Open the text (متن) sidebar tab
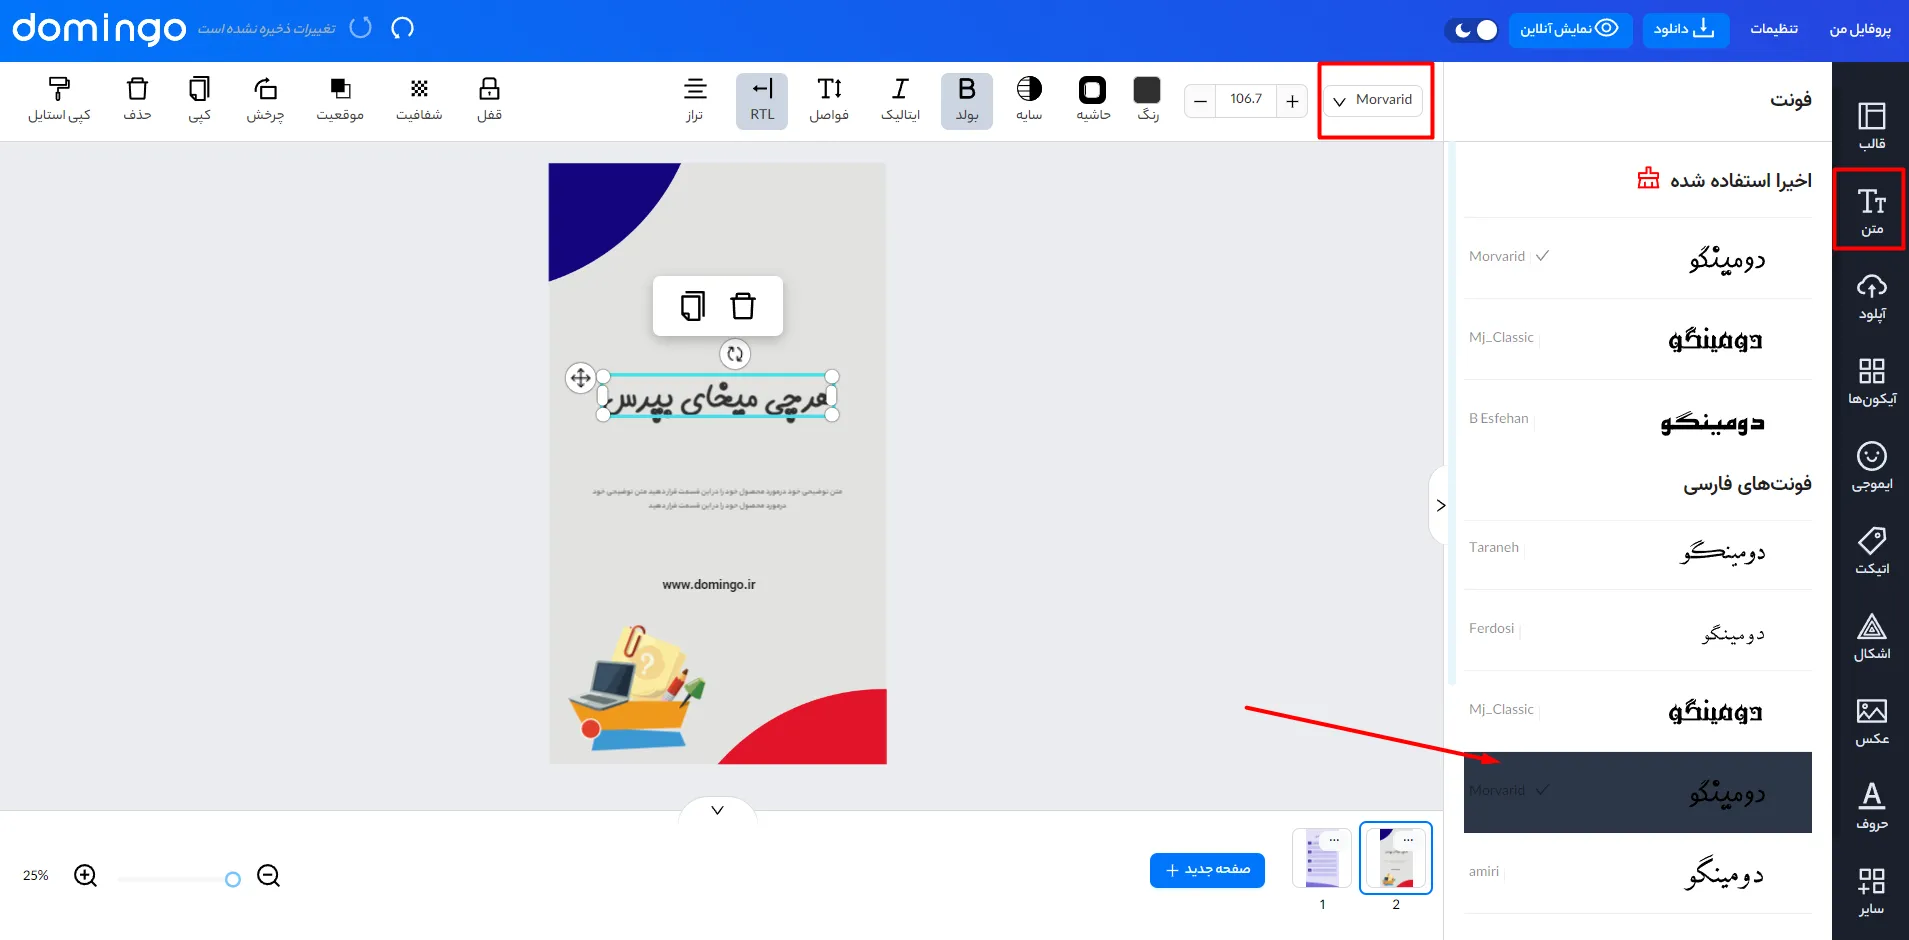 pyautogui.click(x=1871, y=210)
